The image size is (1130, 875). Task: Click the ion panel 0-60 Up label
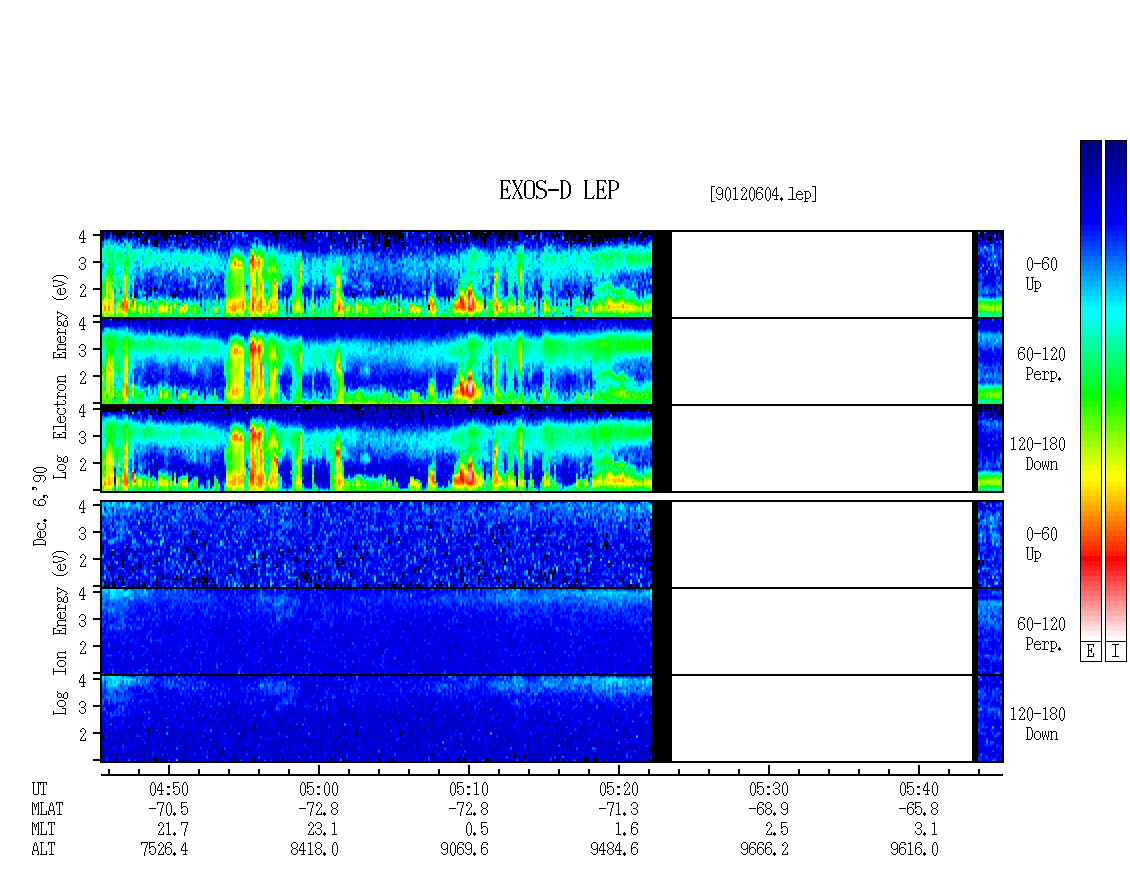pos(1041,544)
